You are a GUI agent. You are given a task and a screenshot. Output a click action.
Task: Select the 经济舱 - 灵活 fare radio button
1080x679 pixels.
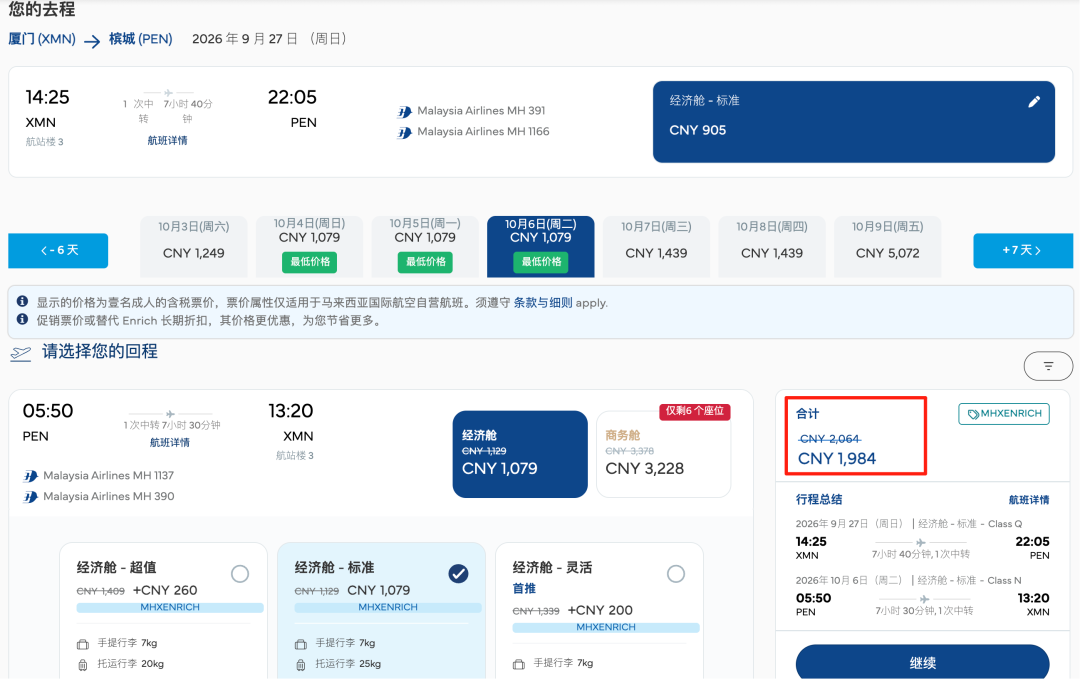676,573
